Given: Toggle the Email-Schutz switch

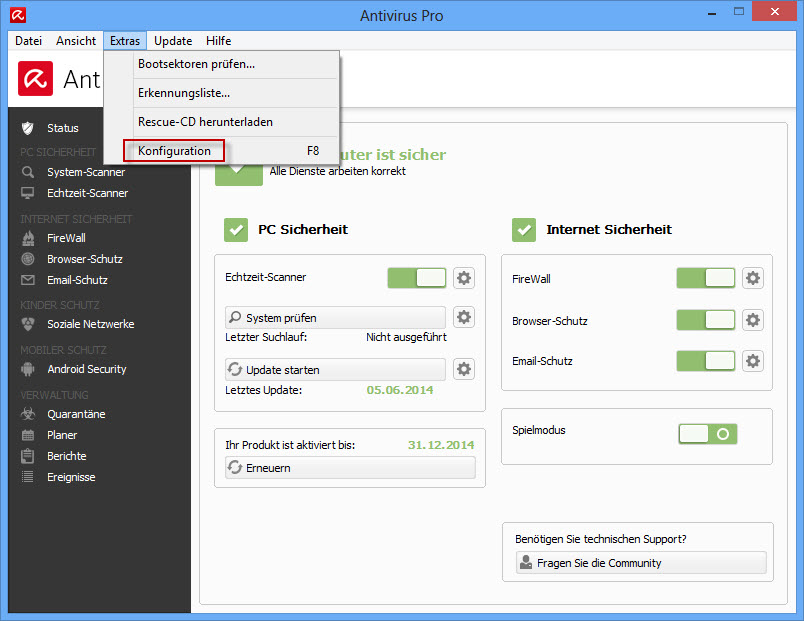Looking at the screenshot, I should coord(706,361).
